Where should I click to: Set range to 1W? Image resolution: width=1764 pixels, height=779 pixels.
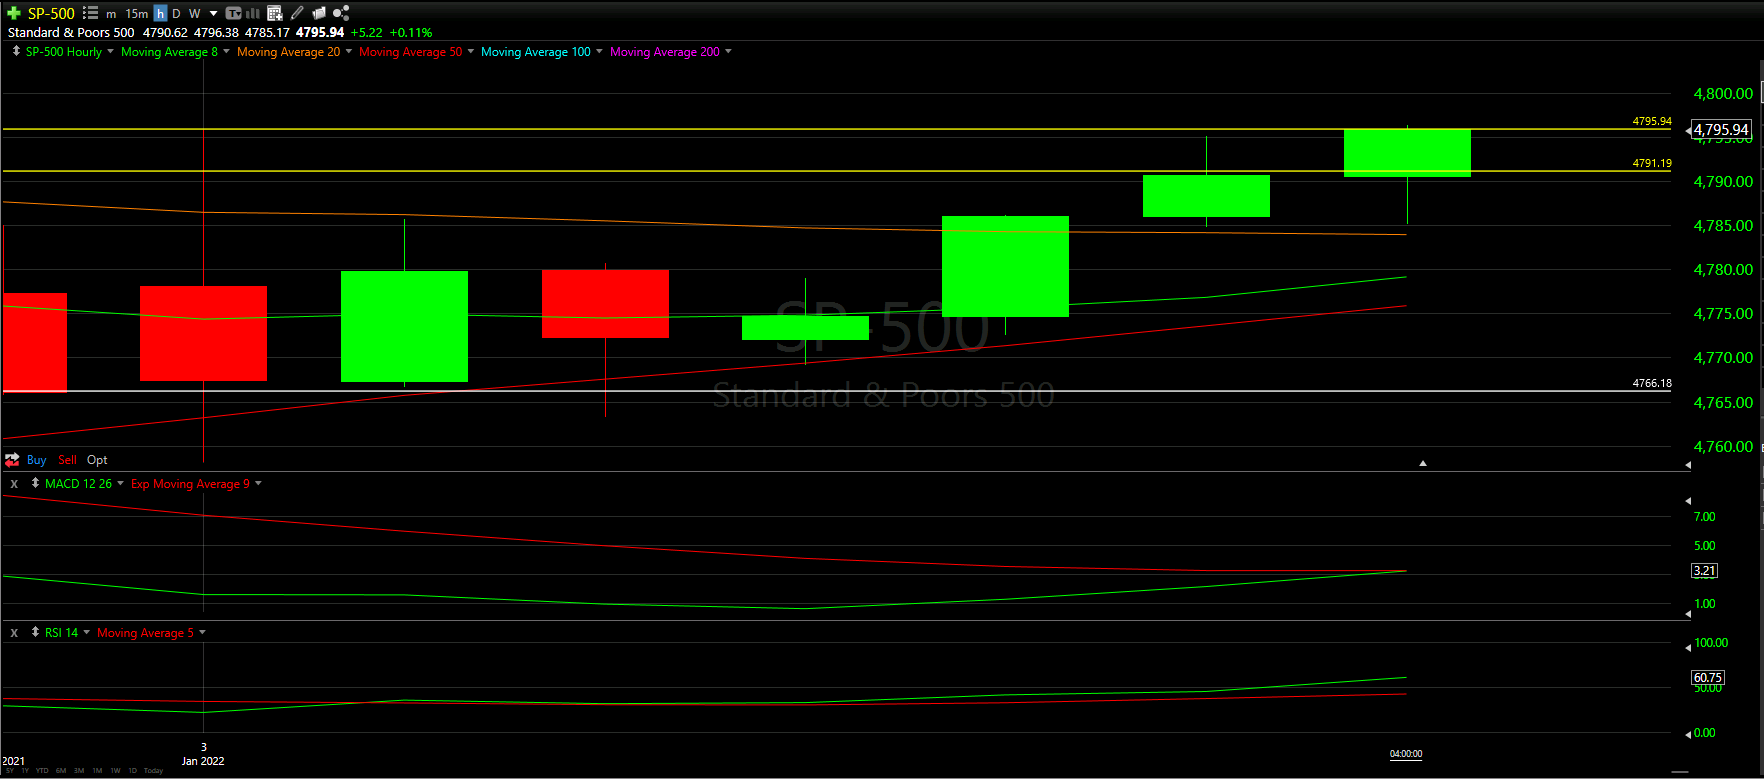[115, 771]
